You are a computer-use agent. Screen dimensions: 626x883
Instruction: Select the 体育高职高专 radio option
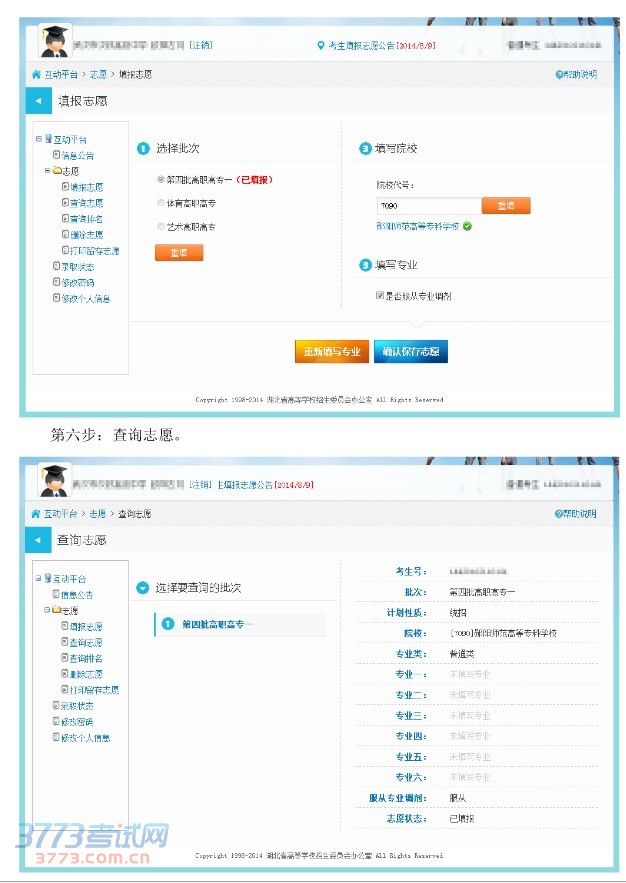coord(160,203)
